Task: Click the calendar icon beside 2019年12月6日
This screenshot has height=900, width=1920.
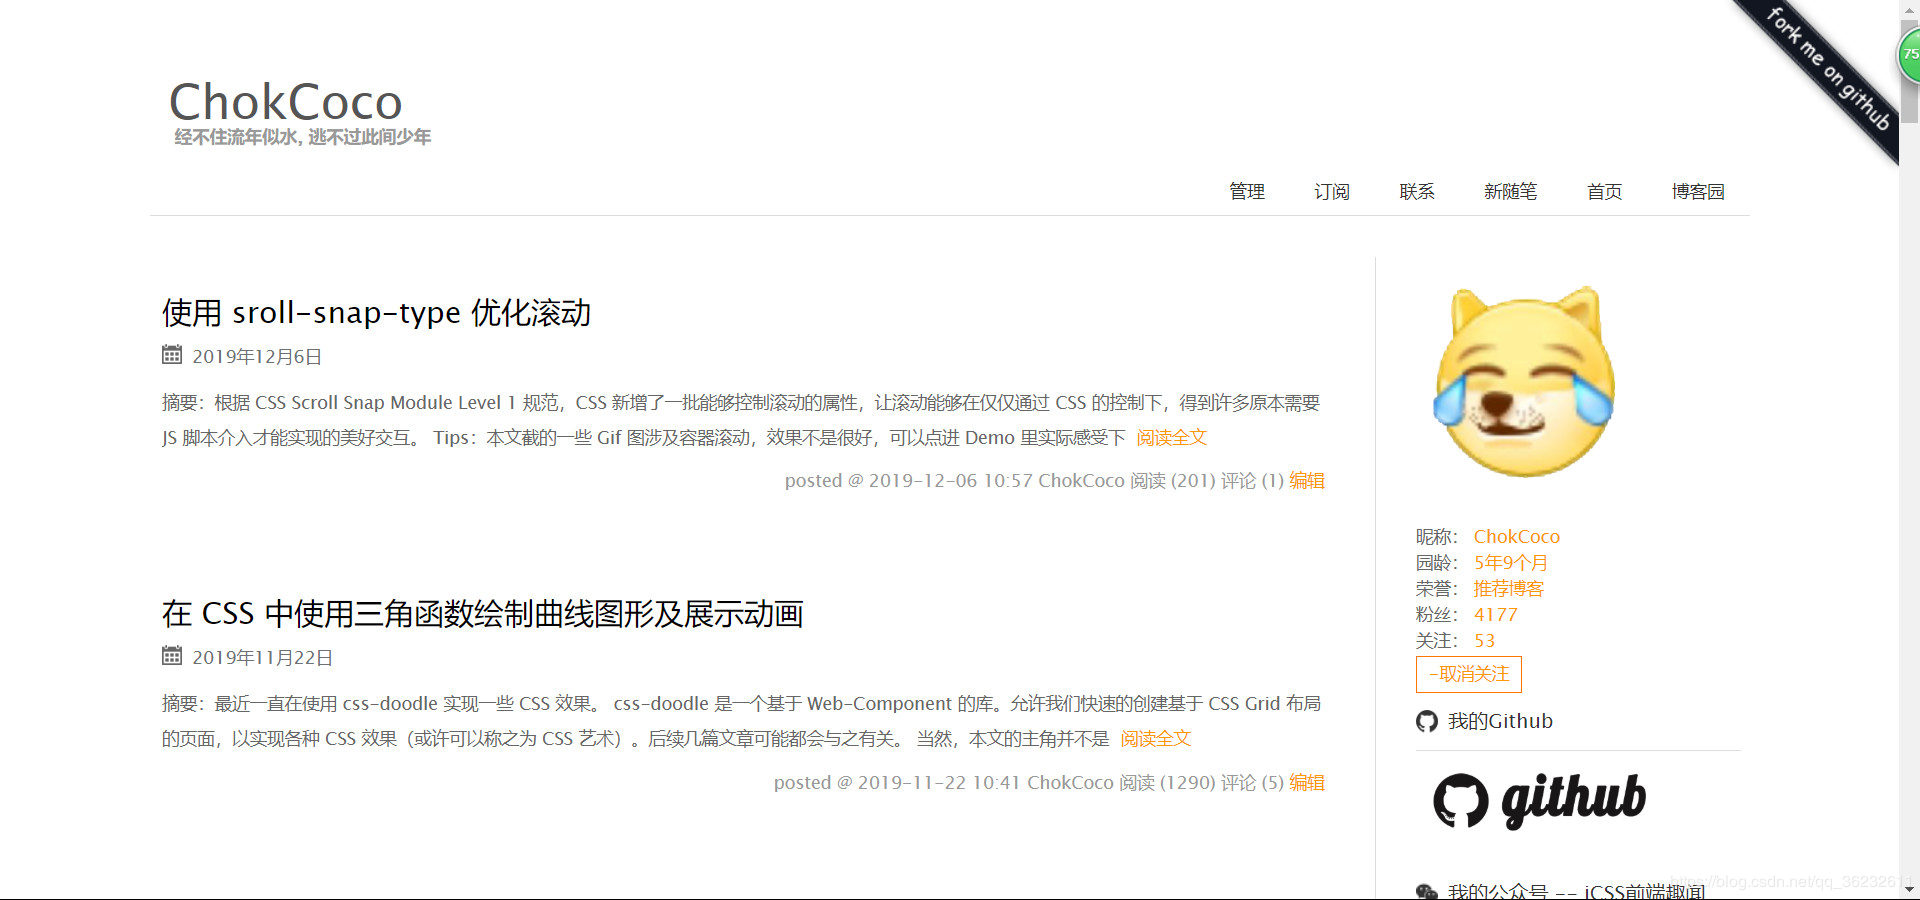Action: click(171, 355)
